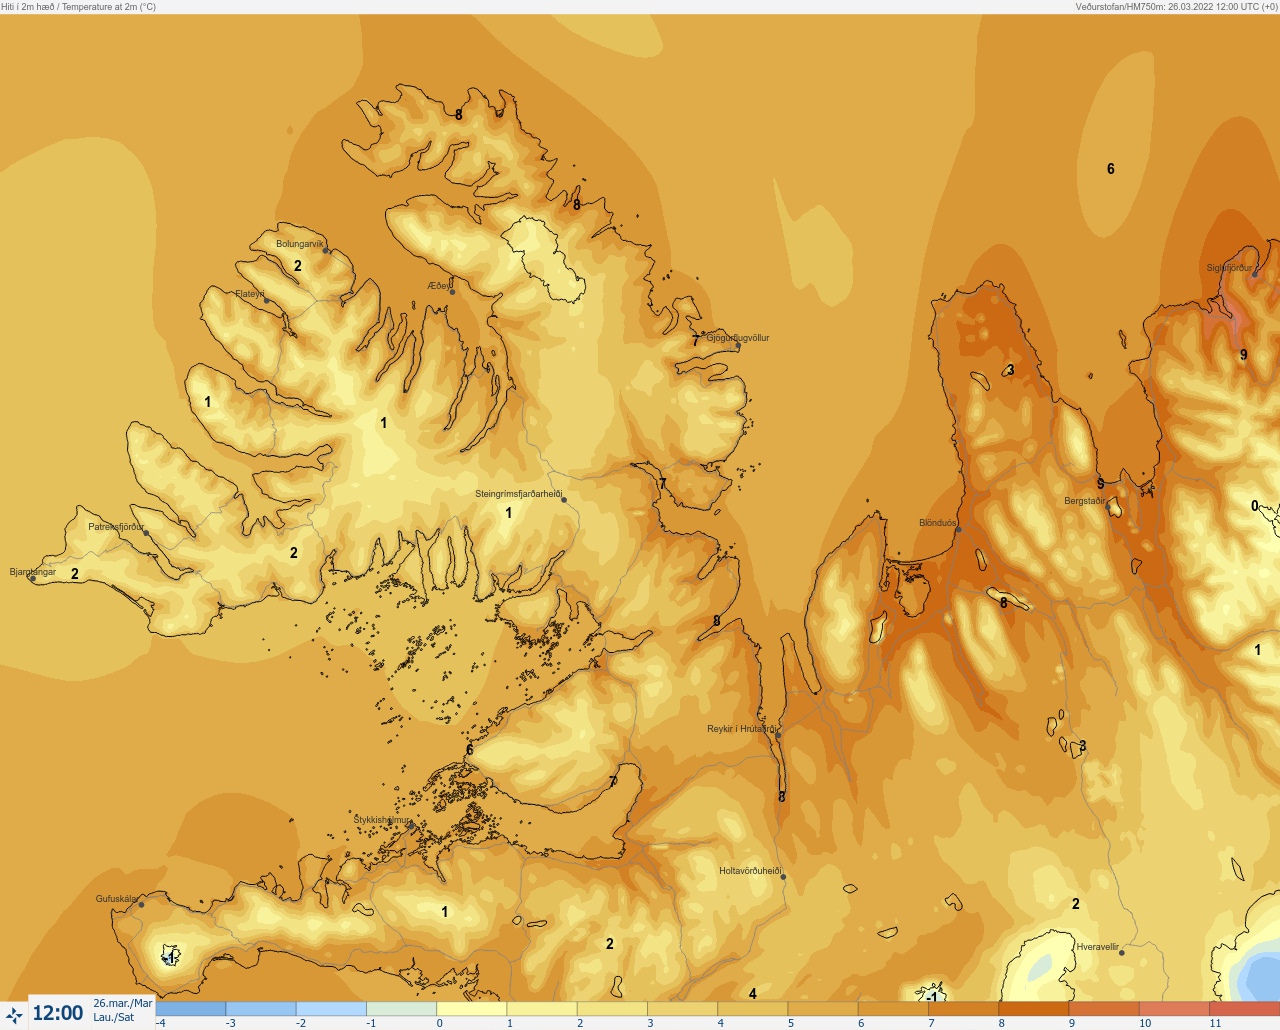Click legend color band between -4 and -3
Screen dimensions: 1280x1030
(190, 1009)
